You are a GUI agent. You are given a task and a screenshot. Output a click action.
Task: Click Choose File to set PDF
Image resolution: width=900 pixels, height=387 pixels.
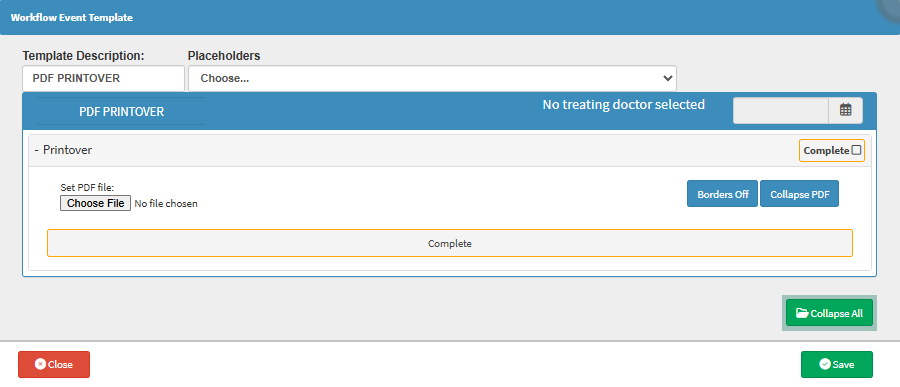[x=95, y=203]
